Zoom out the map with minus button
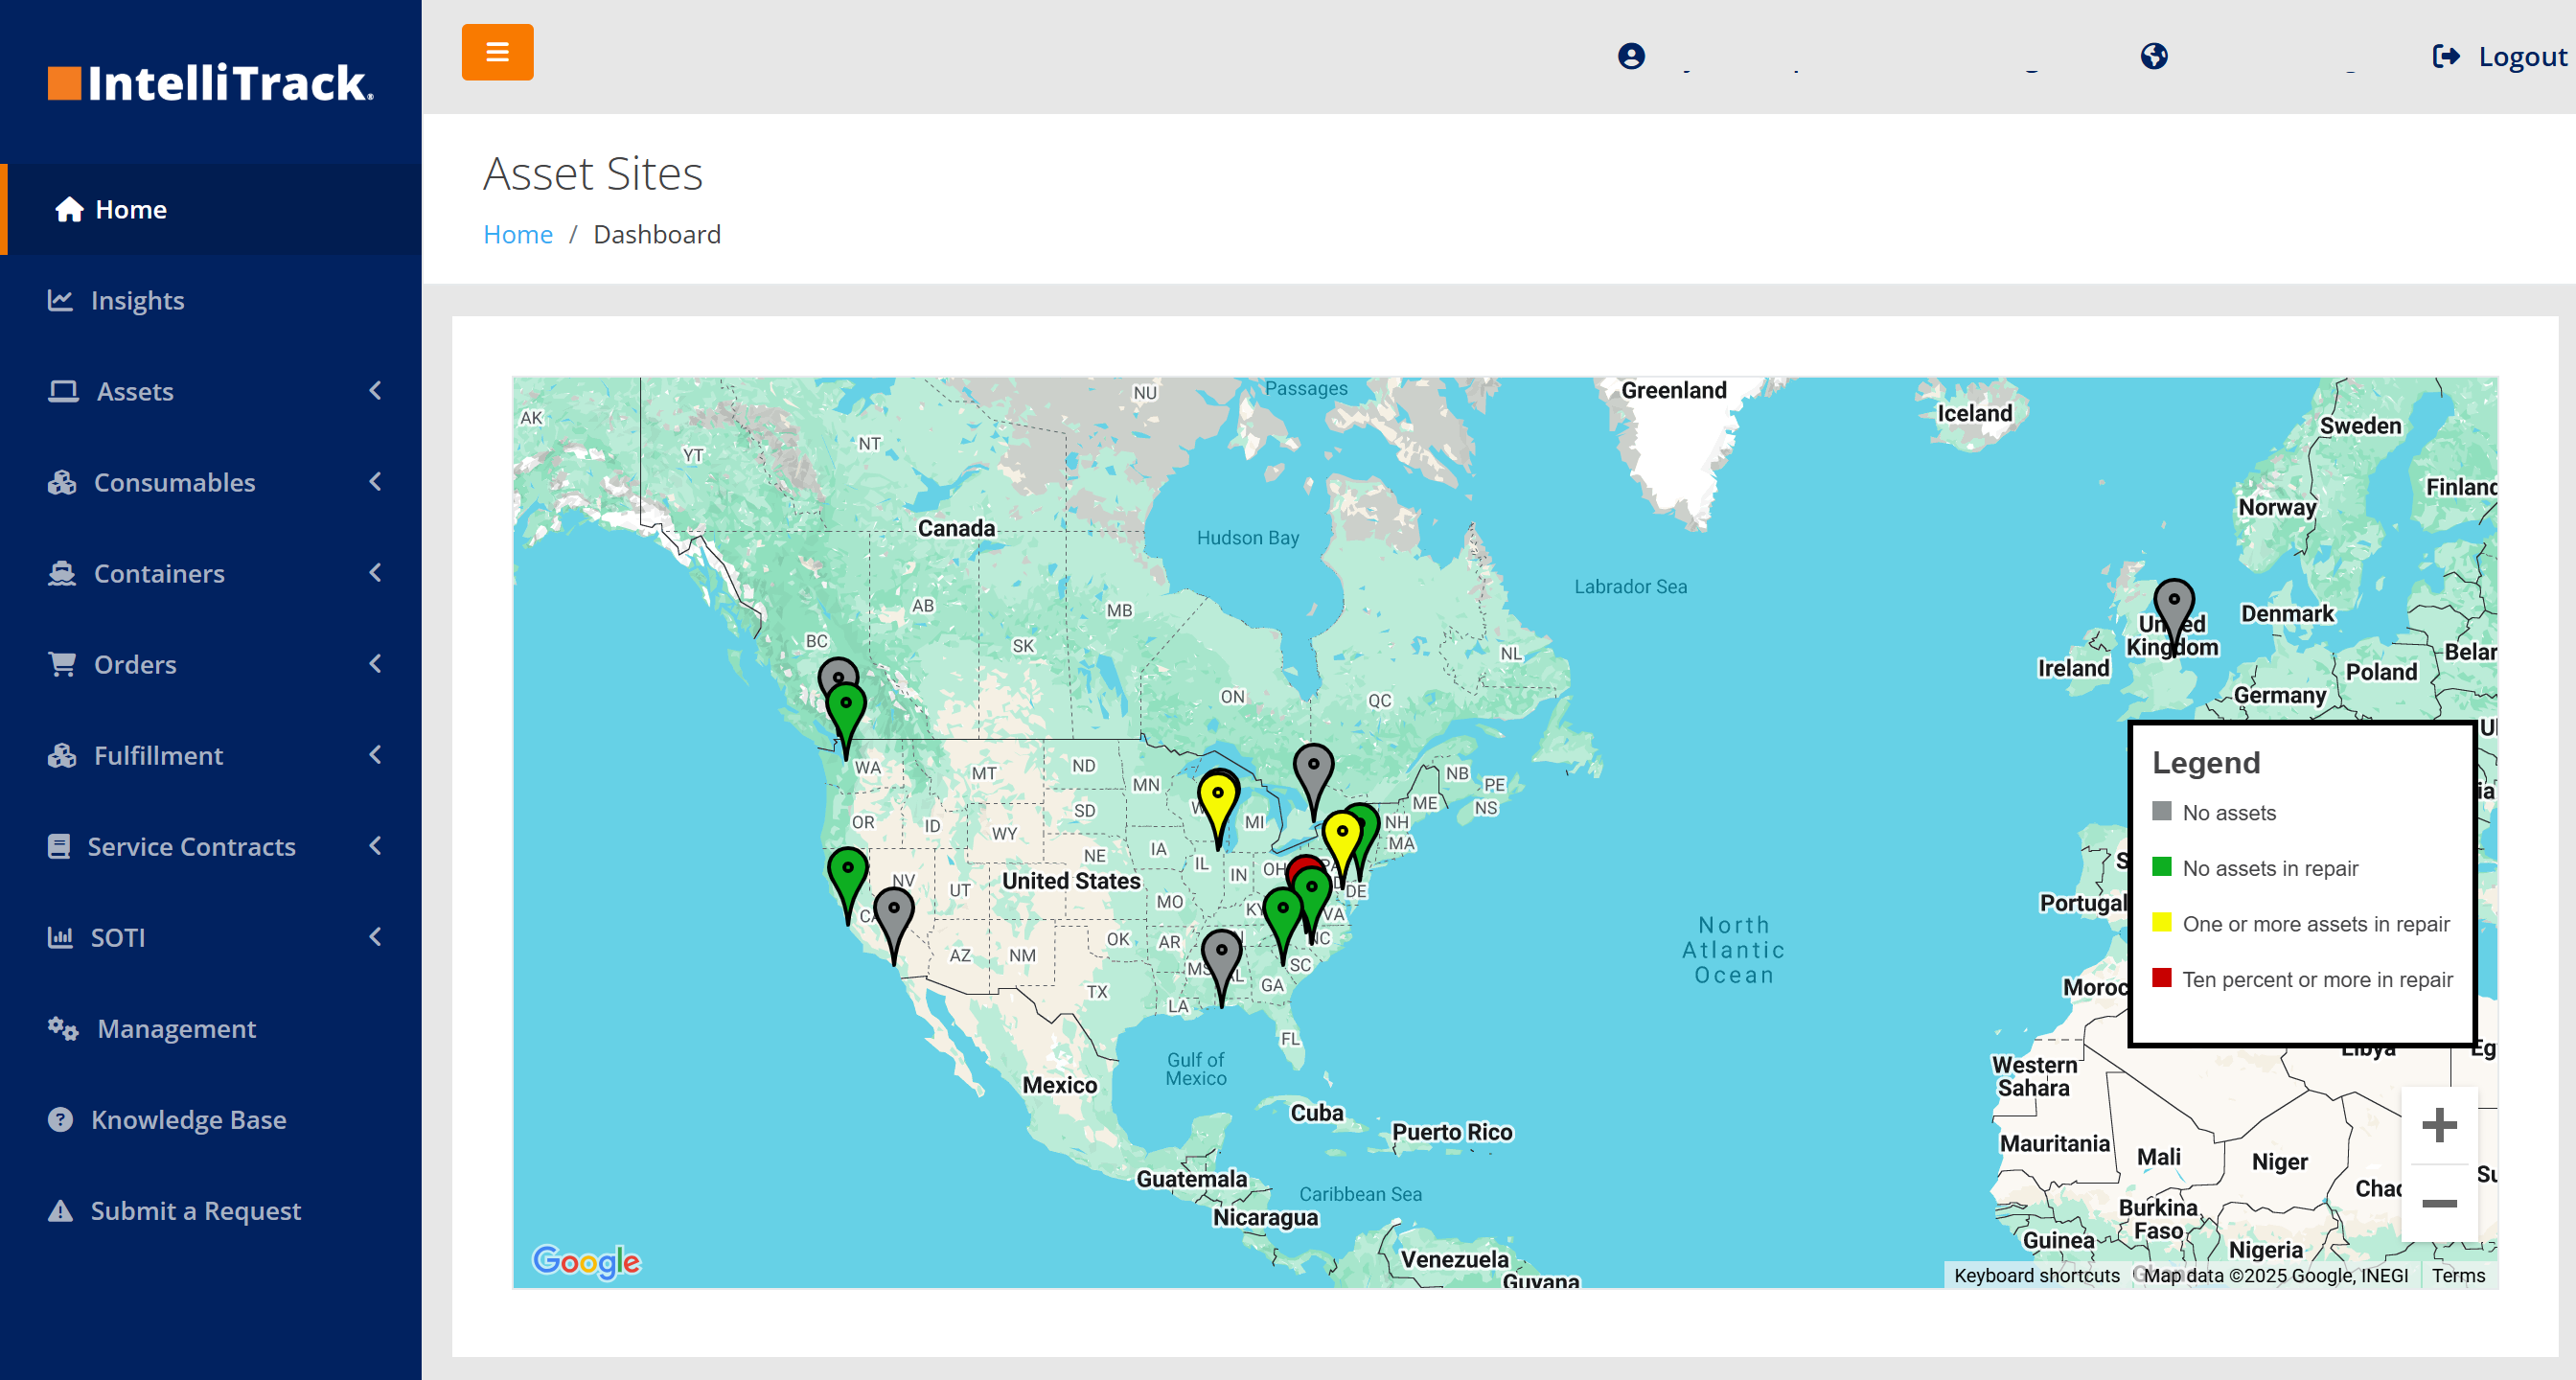Screen dimensions: 2576x1380 [2439, 1203]
